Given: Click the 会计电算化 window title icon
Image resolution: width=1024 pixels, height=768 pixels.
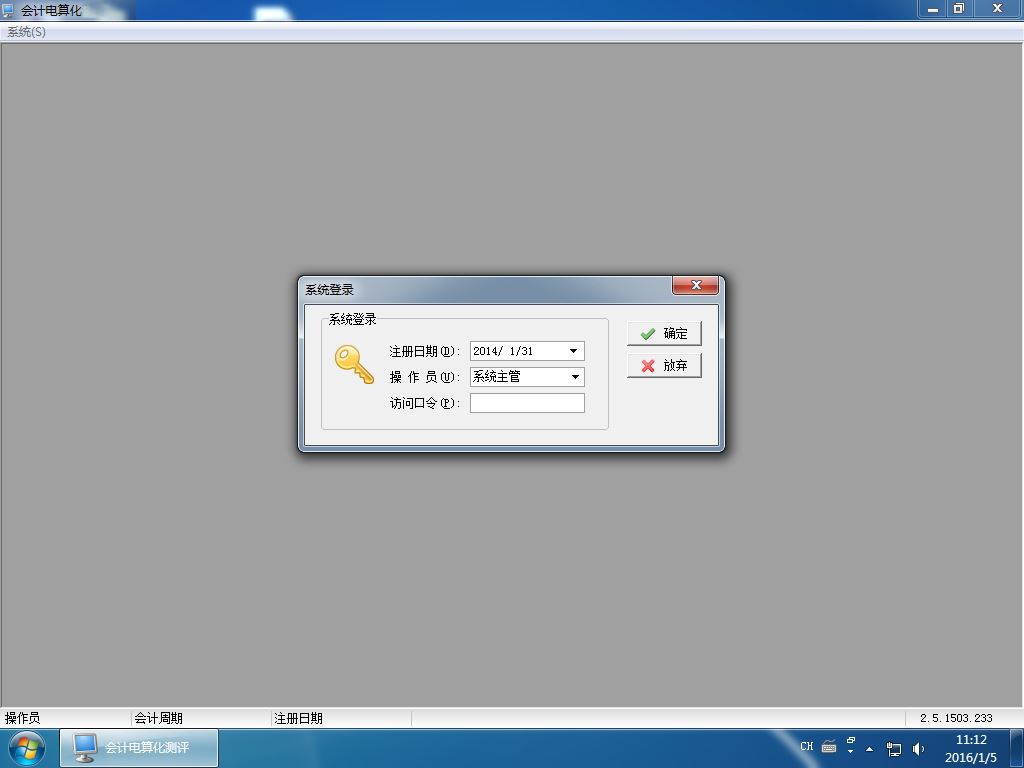Looking at the screenshot, I should tap(8, 10).
